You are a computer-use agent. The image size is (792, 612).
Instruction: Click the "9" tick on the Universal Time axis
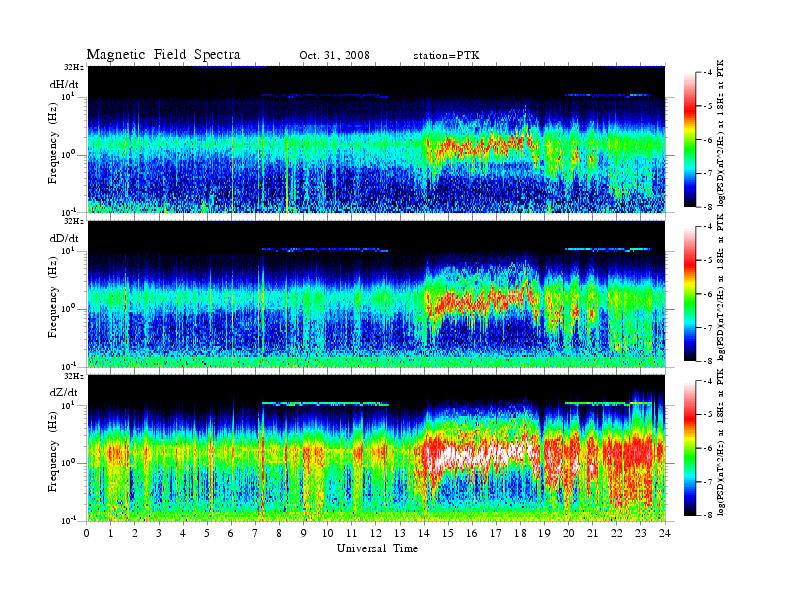(304, 533)
